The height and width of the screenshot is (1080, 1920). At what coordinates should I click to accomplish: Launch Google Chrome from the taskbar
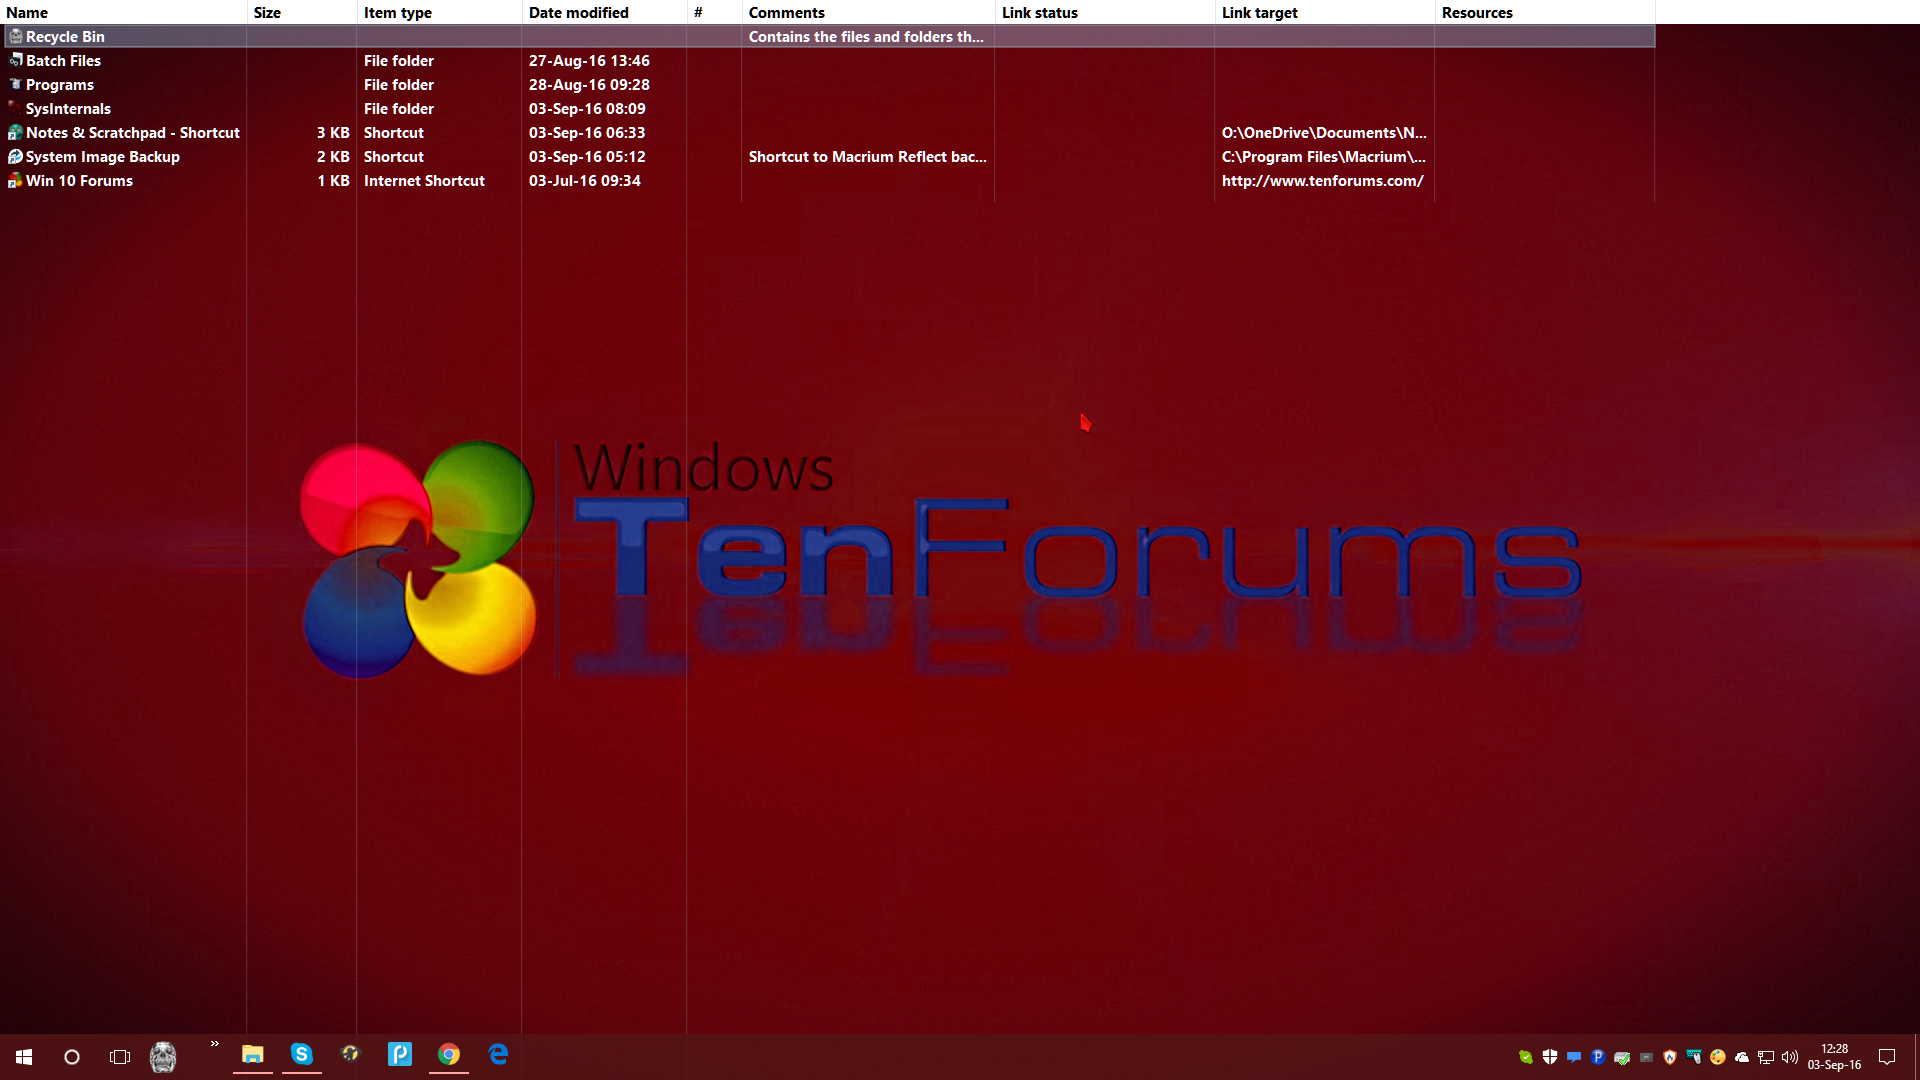[x=449, y=1055]
